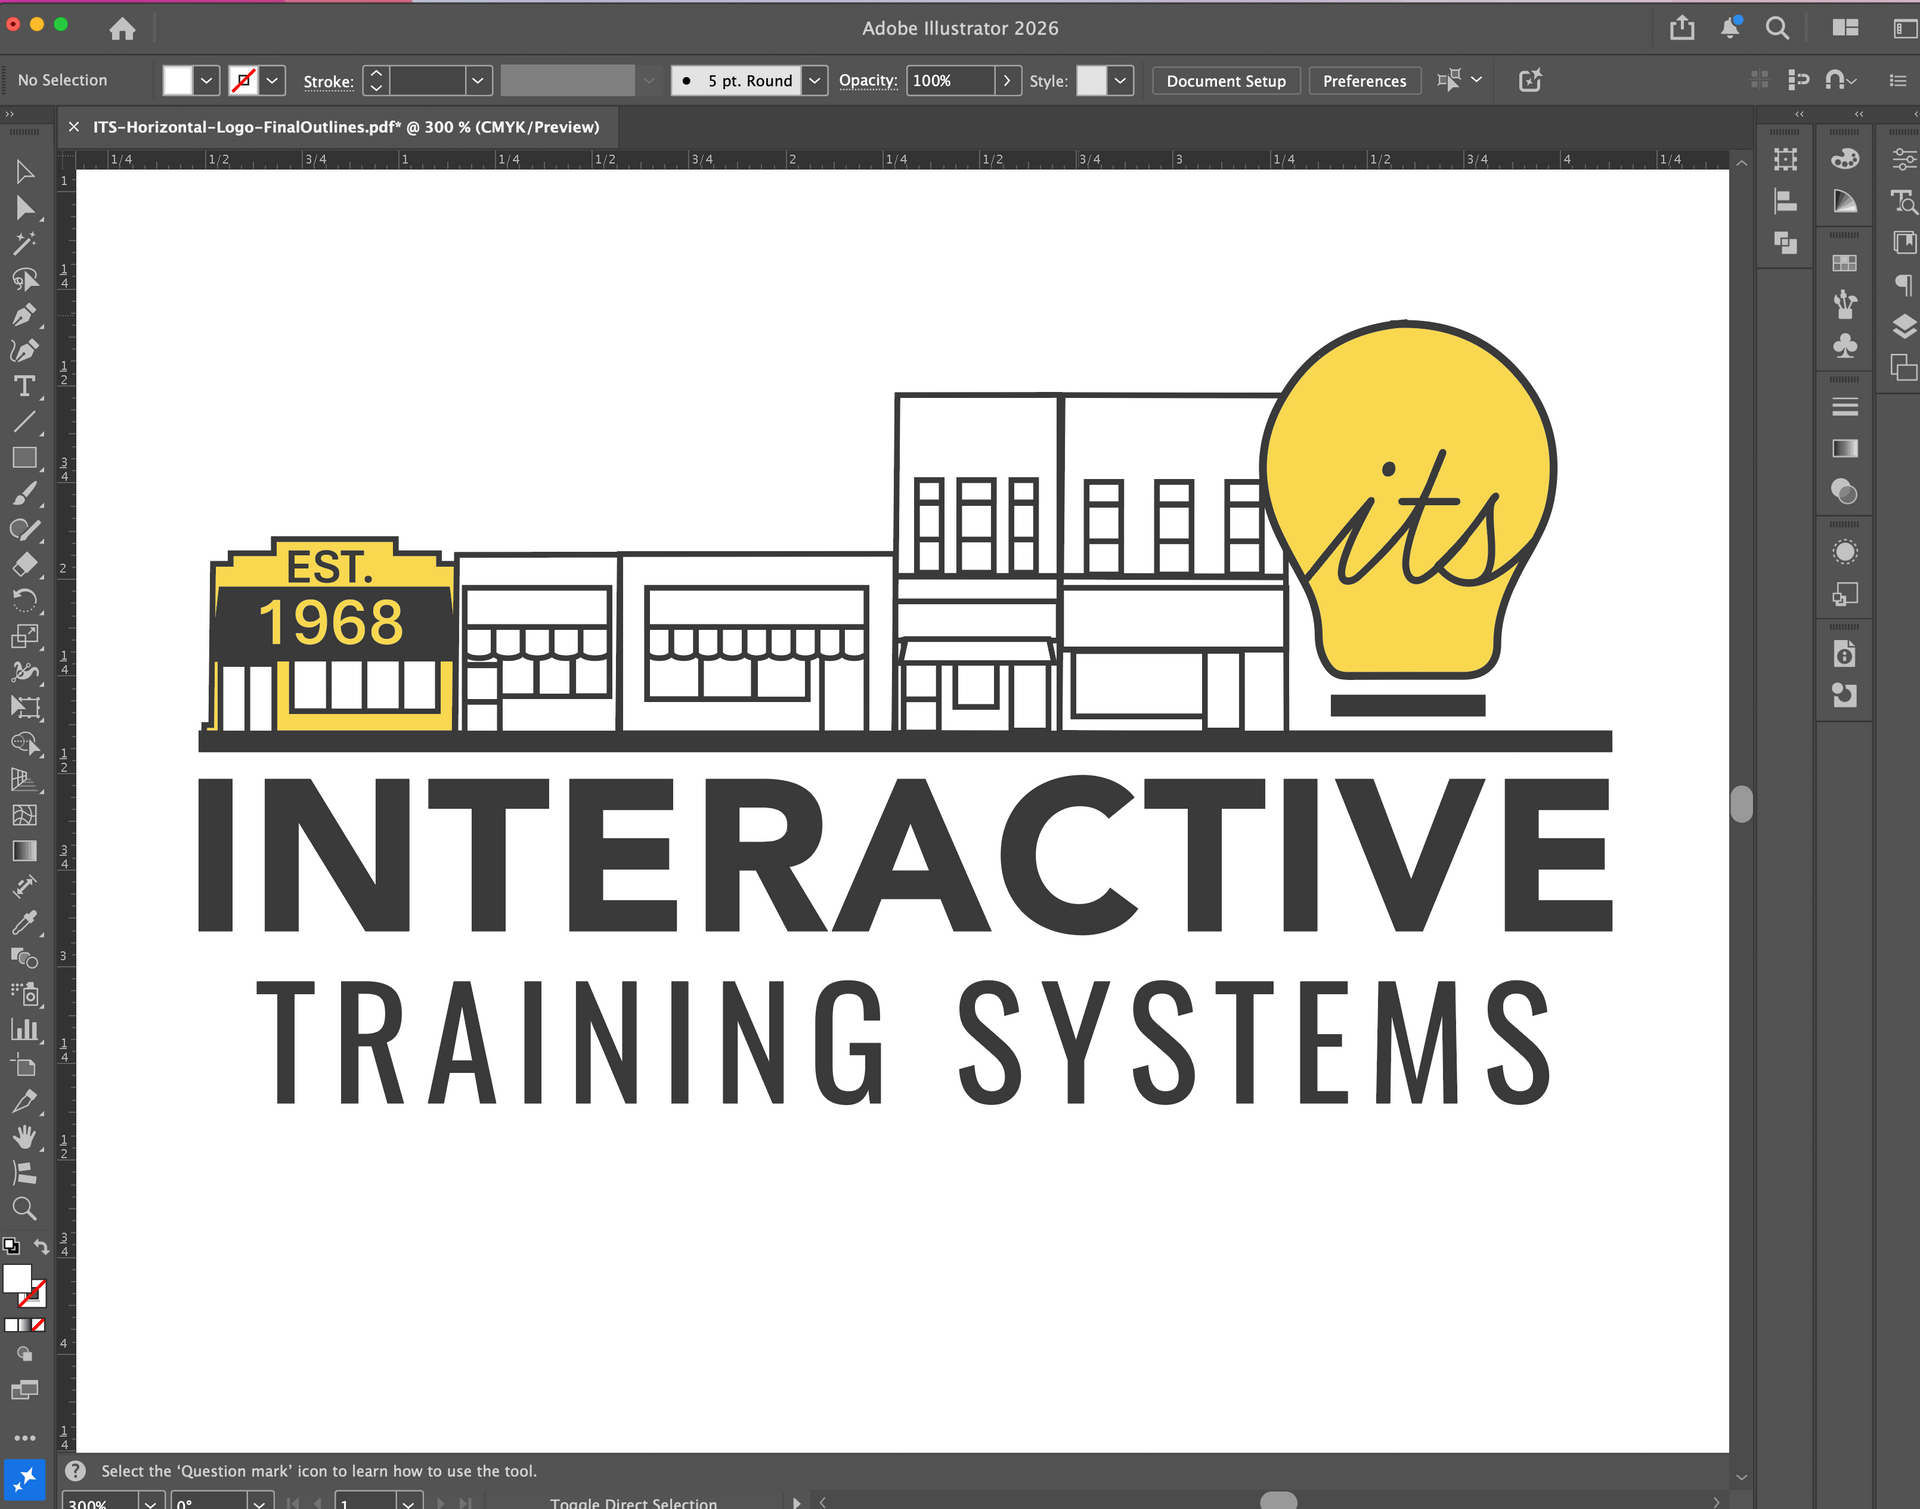Viewport: 1920px width, 1509px height.
Task: Select the Scale tool
Action: pos(25,637)
